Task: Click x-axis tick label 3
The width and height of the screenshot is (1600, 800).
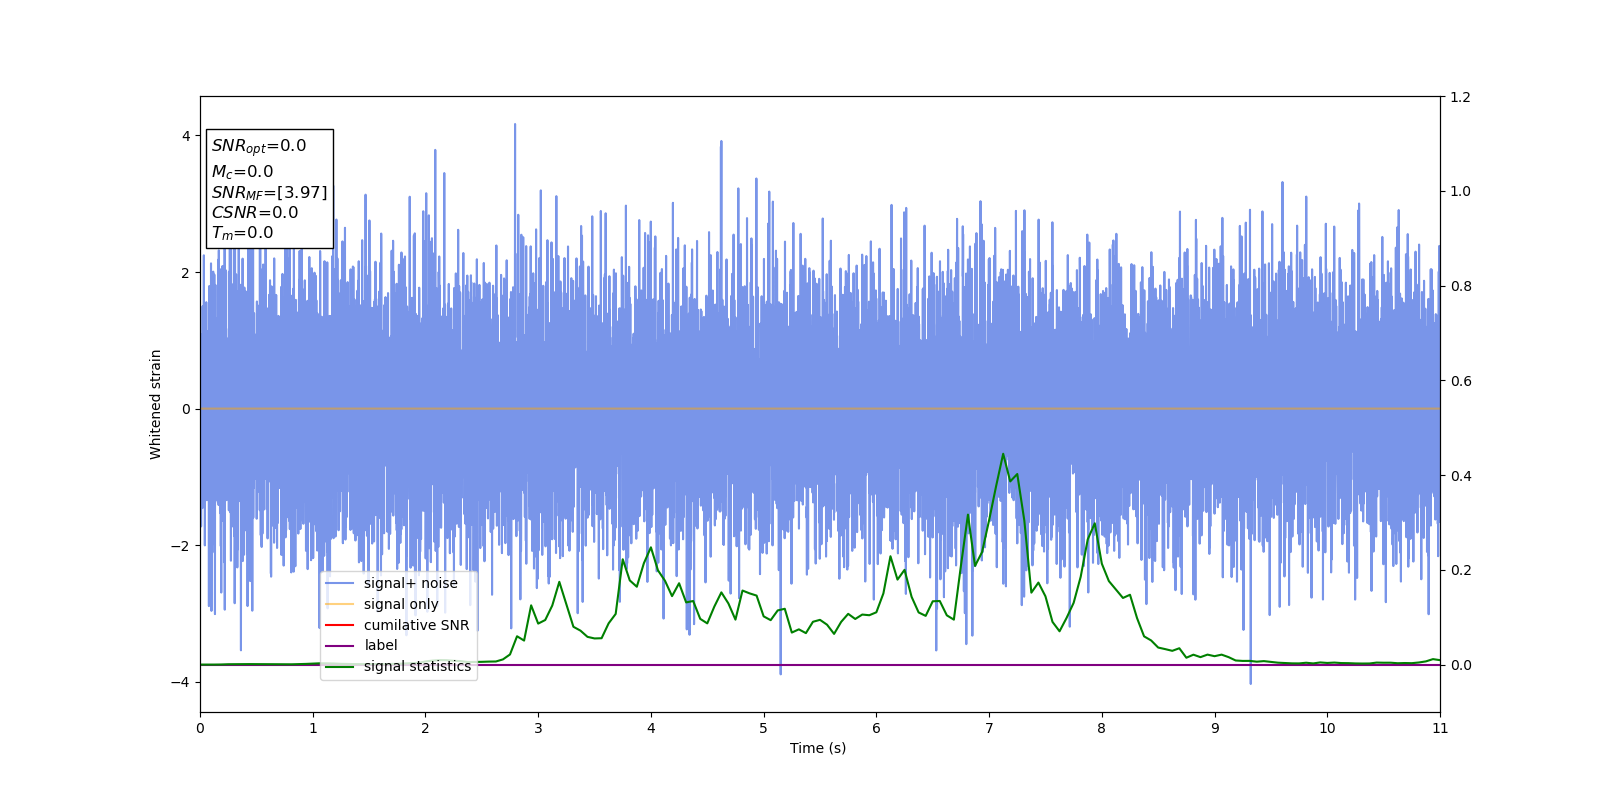Action: [538, 728]
